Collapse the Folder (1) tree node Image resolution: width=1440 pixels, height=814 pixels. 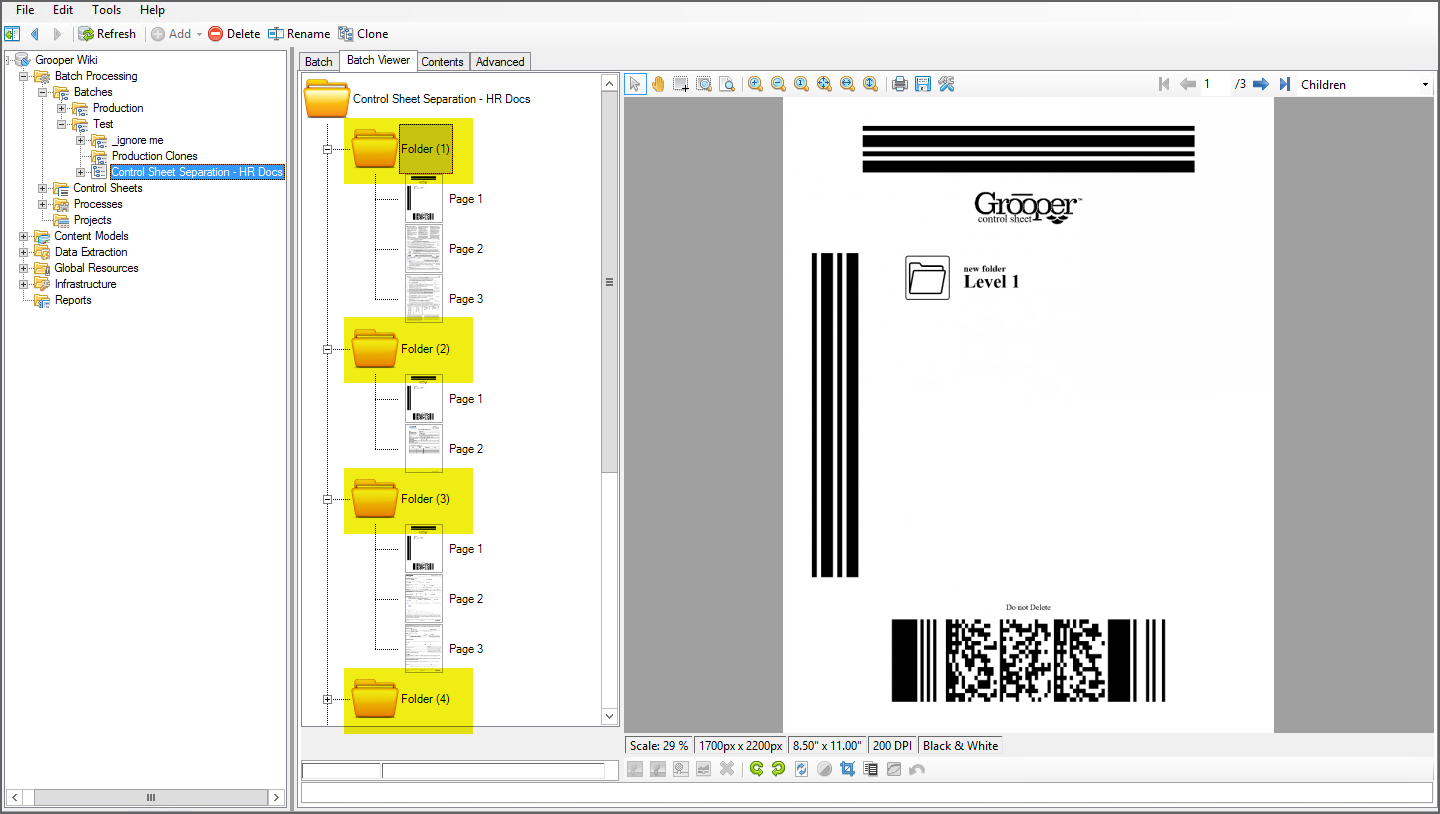(327, 149)
